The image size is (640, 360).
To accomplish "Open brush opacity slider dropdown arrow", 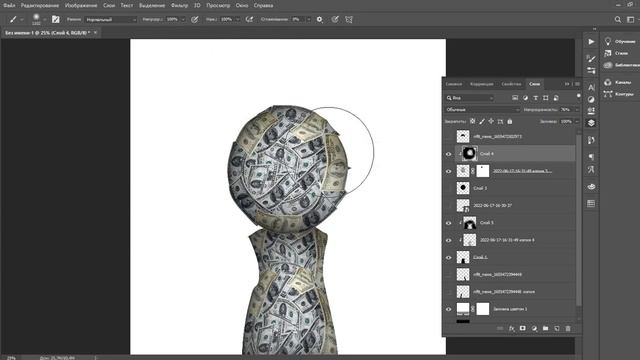I will tap(183, 19).
